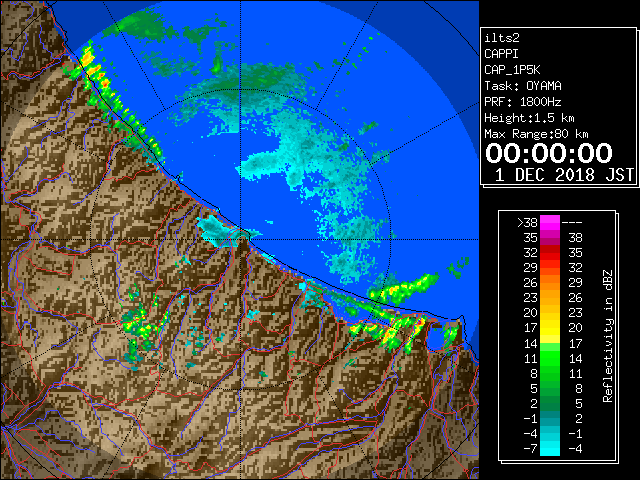
Task: Click the "---" legend entry
Action: (x=572, y=222)
